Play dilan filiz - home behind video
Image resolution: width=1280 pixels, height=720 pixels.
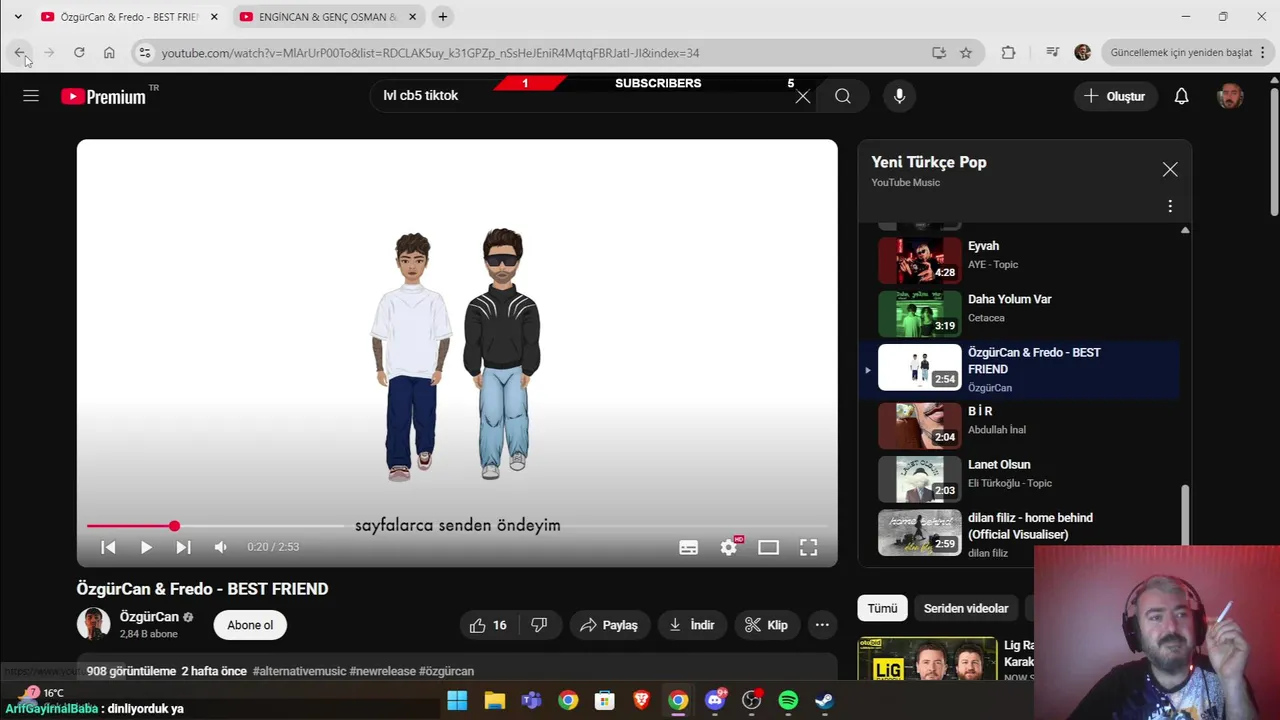tap(1020, 533)
